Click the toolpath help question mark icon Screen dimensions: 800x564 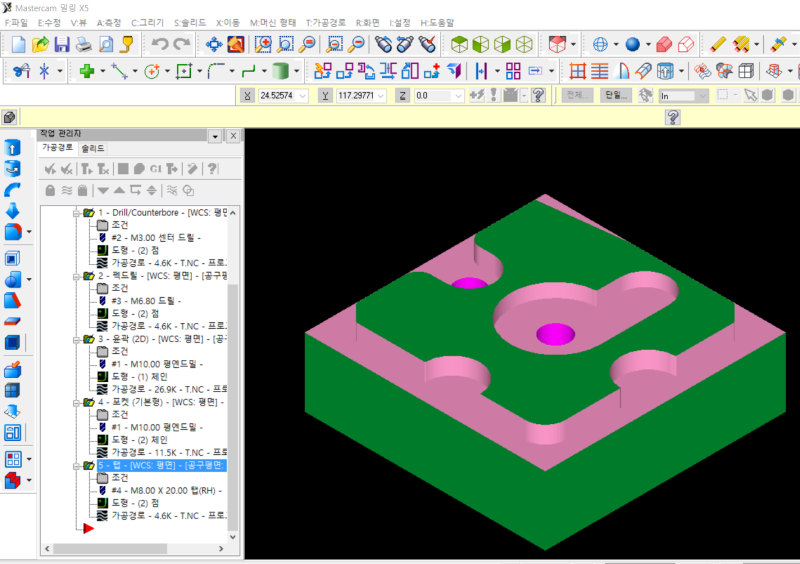pos(212,168)
